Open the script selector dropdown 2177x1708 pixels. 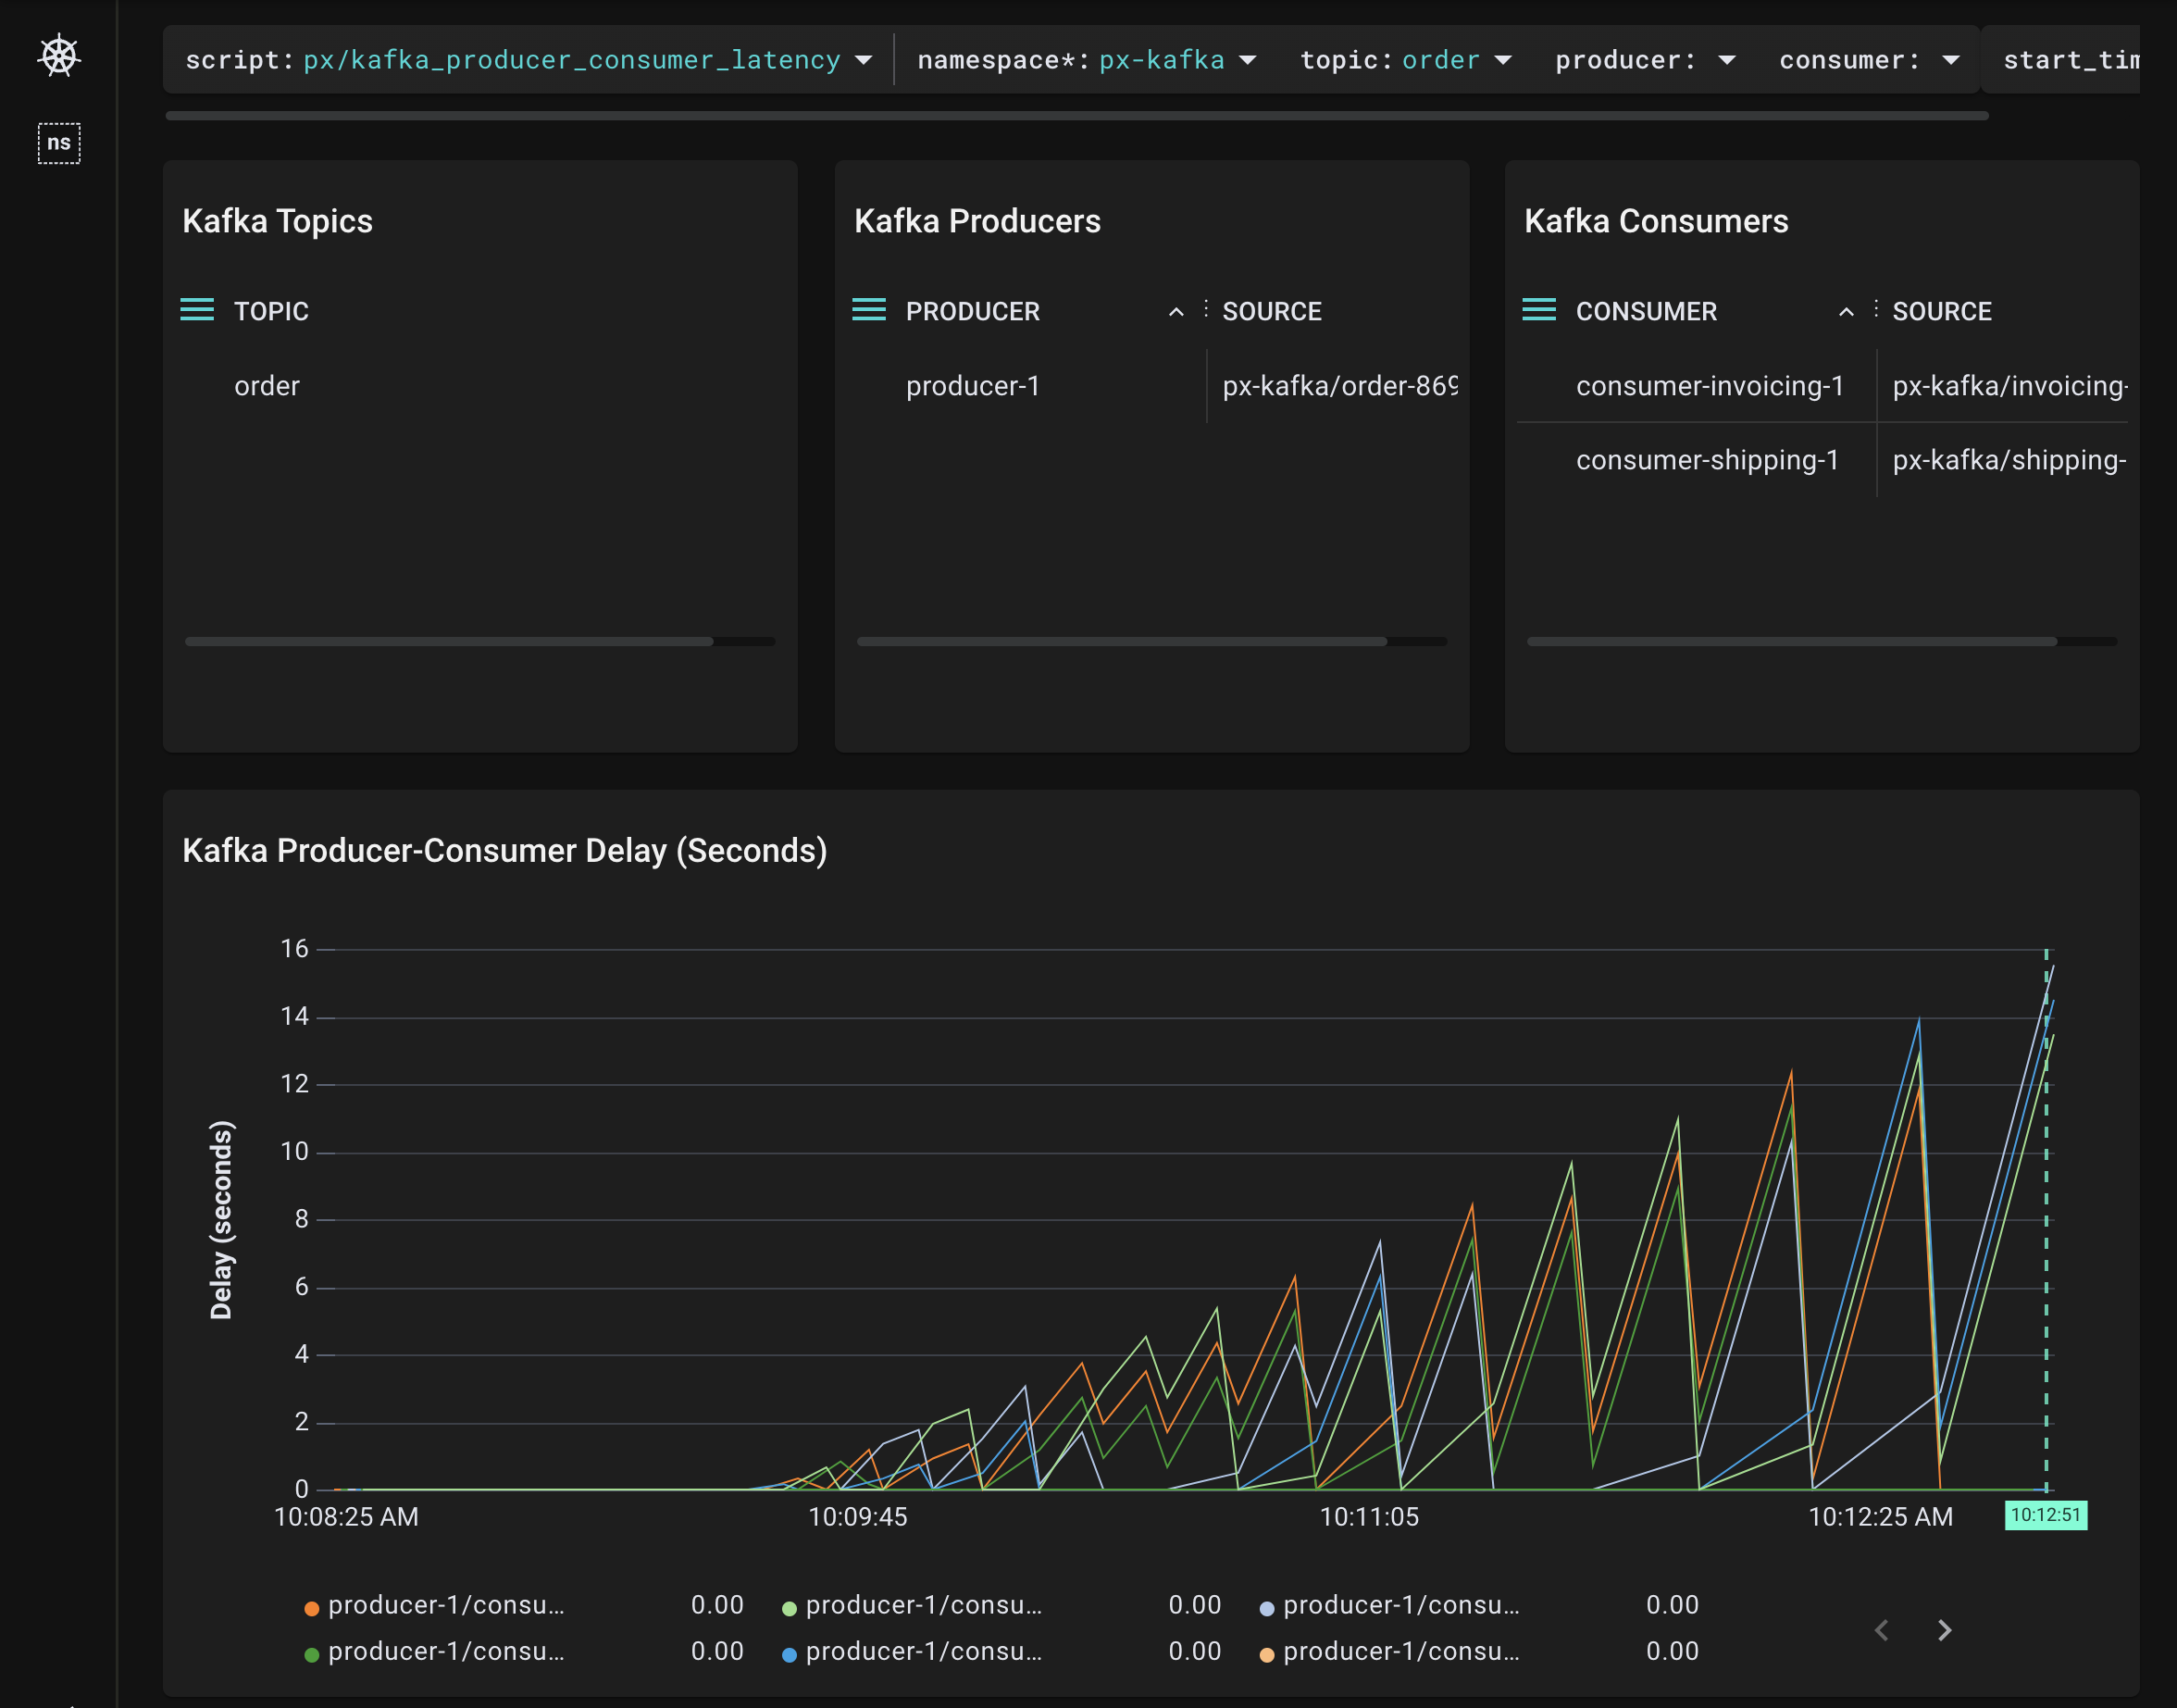[863, 60]
